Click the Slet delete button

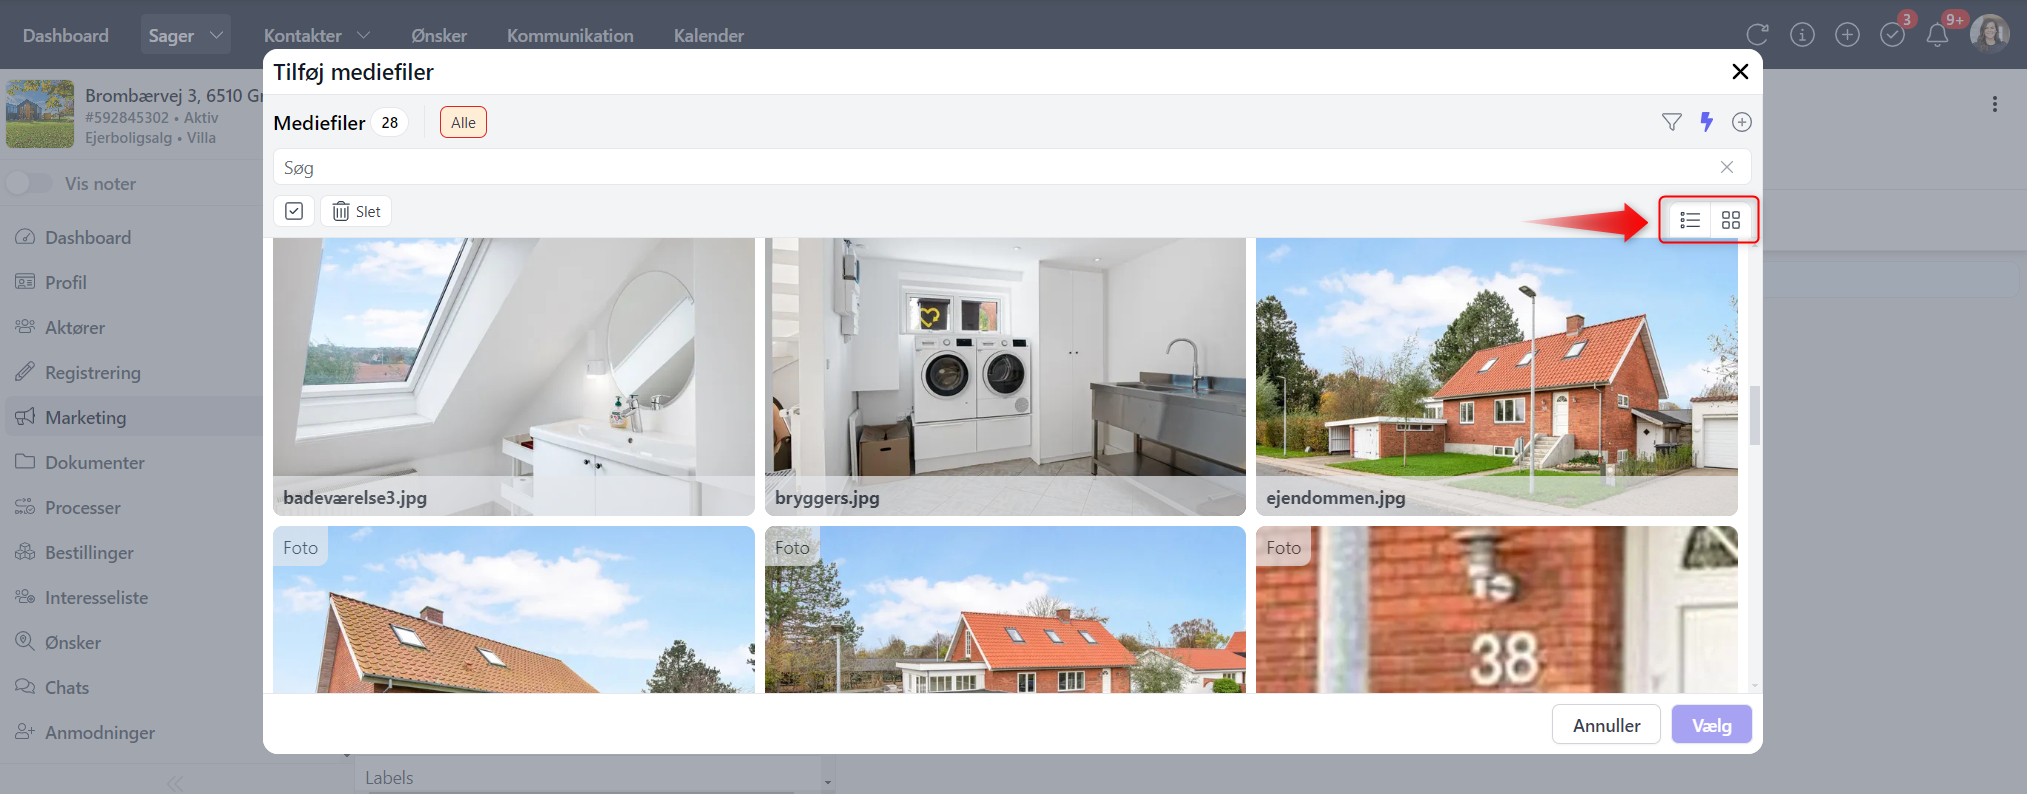tap(356, 211)
